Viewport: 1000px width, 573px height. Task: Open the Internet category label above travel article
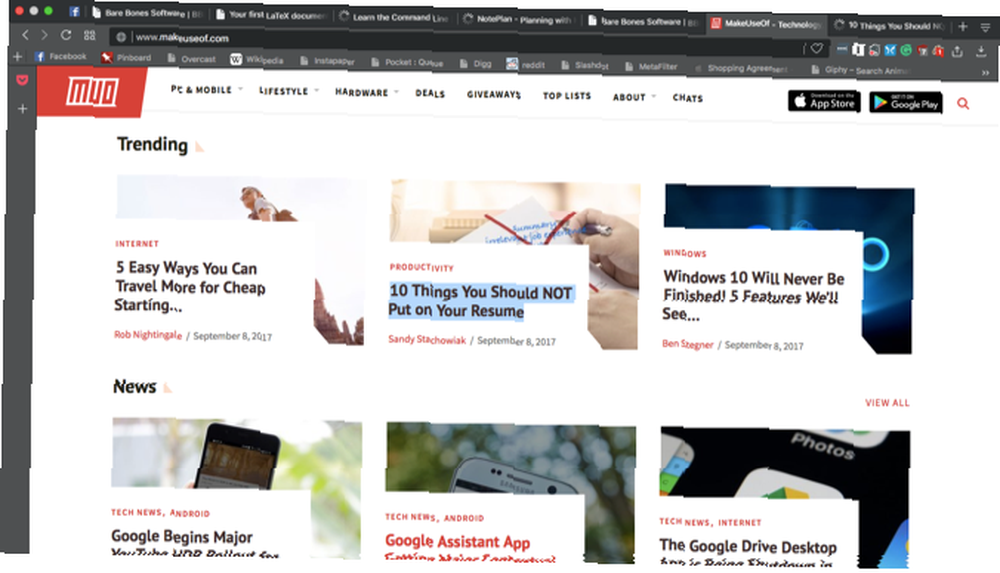pos(137,244)
